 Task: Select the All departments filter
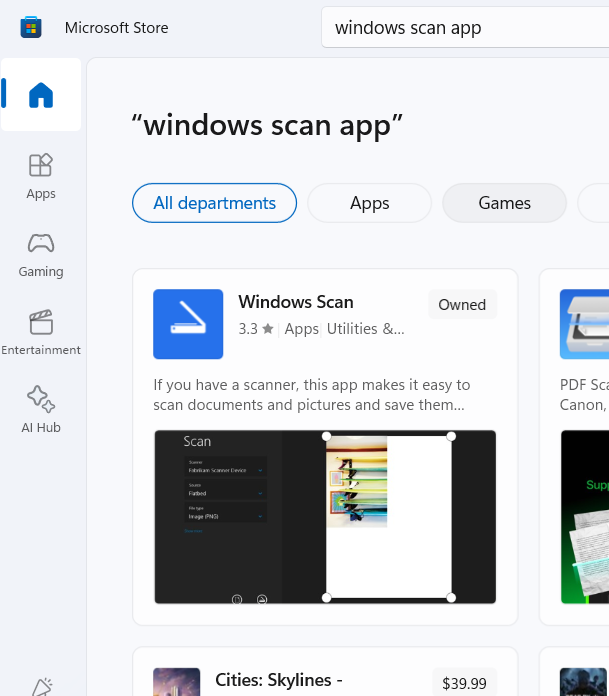[x=214, y=203]
